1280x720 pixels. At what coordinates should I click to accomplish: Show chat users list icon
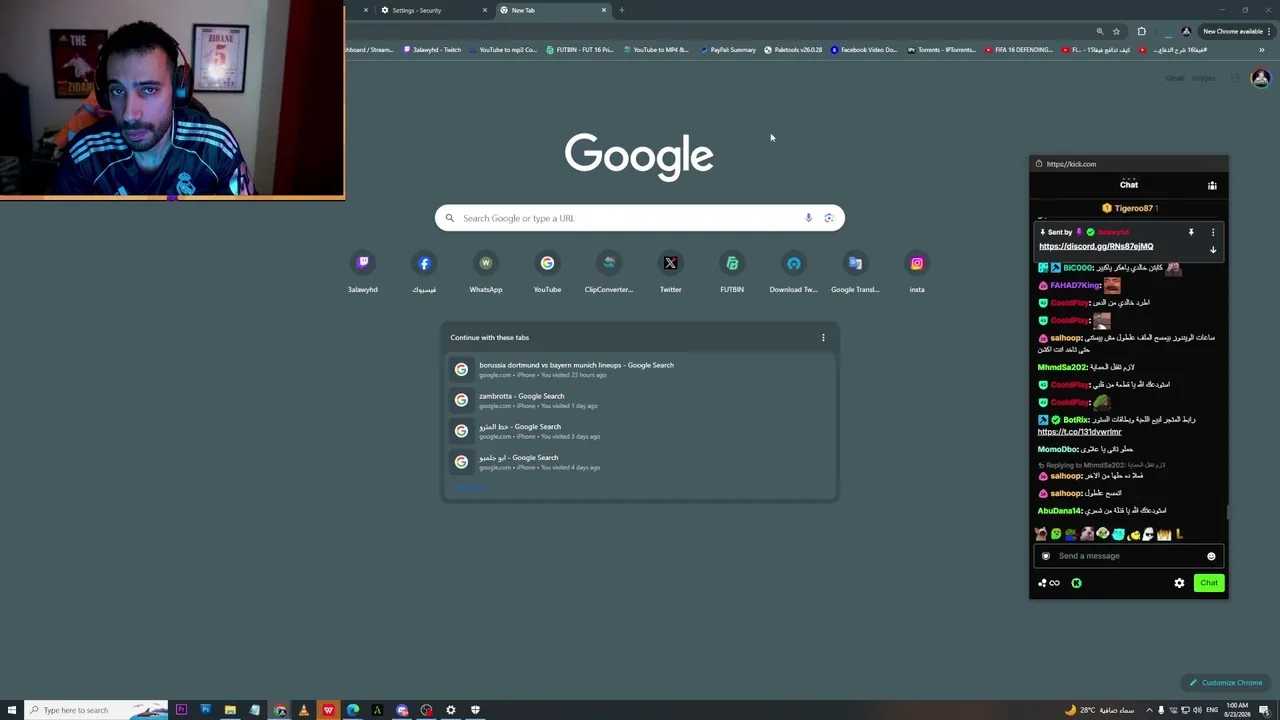pyautogui.click(x=1212, y=185)
